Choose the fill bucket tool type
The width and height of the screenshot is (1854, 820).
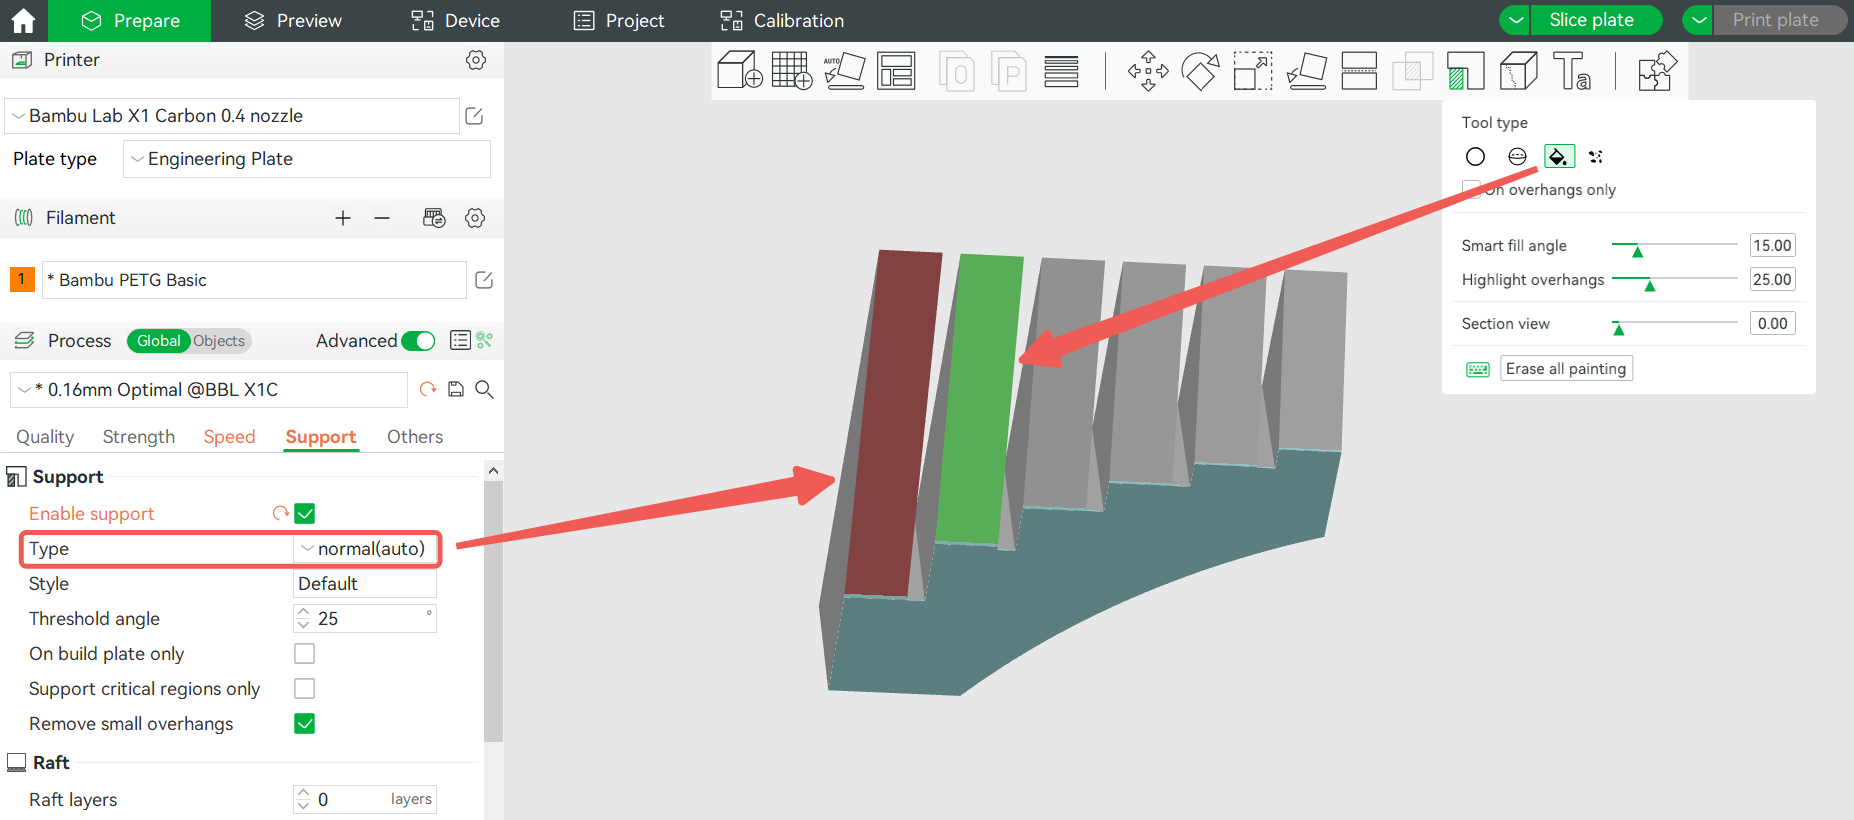click(x=1559, y=156)
